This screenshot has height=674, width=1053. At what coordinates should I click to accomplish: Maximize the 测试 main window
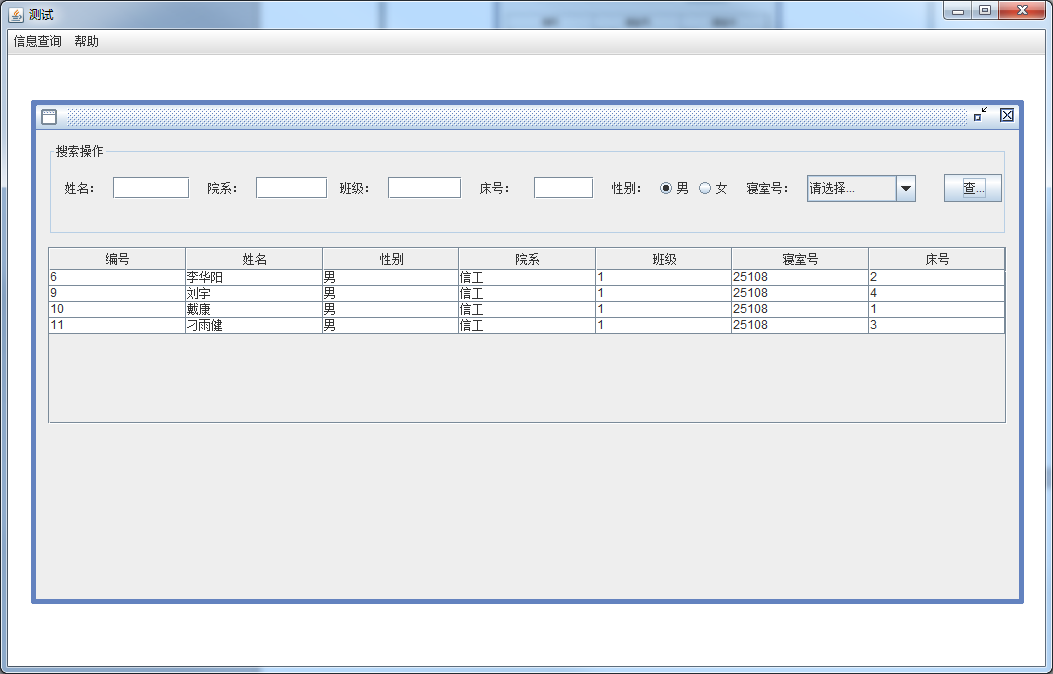(x=985, y=11)
